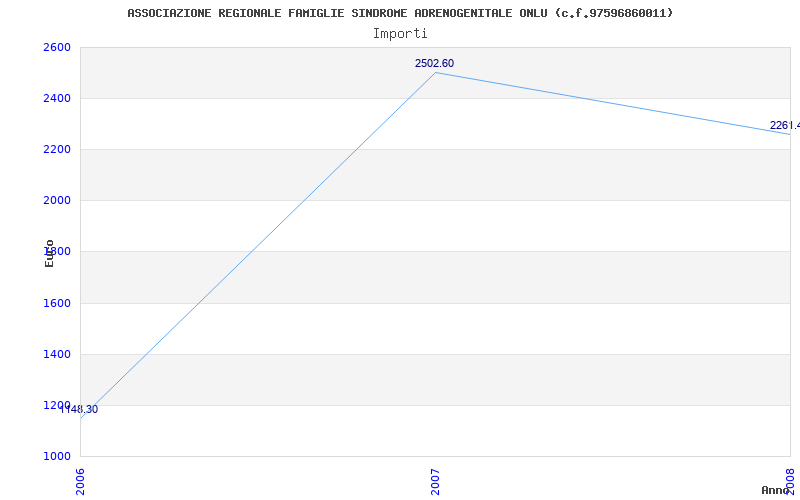Click the partially cut 2261.4 data label
Viewport: 800px width, 500px height.
(785, 126)
